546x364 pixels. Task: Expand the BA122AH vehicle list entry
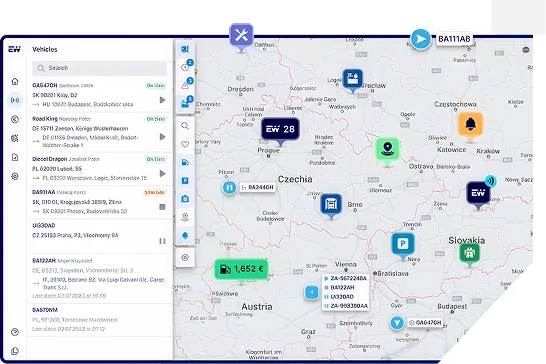(x=99, y=278)
